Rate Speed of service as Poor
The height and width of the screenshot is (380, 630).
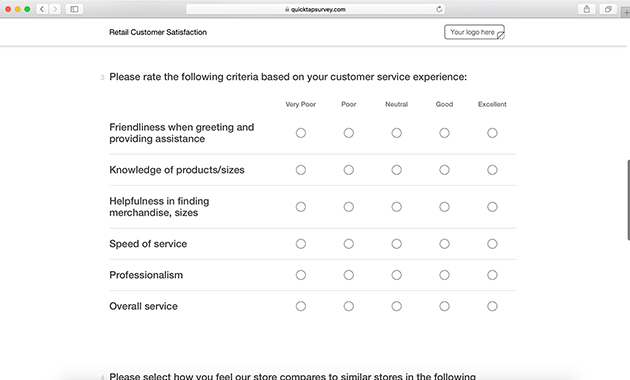[349, 244]
